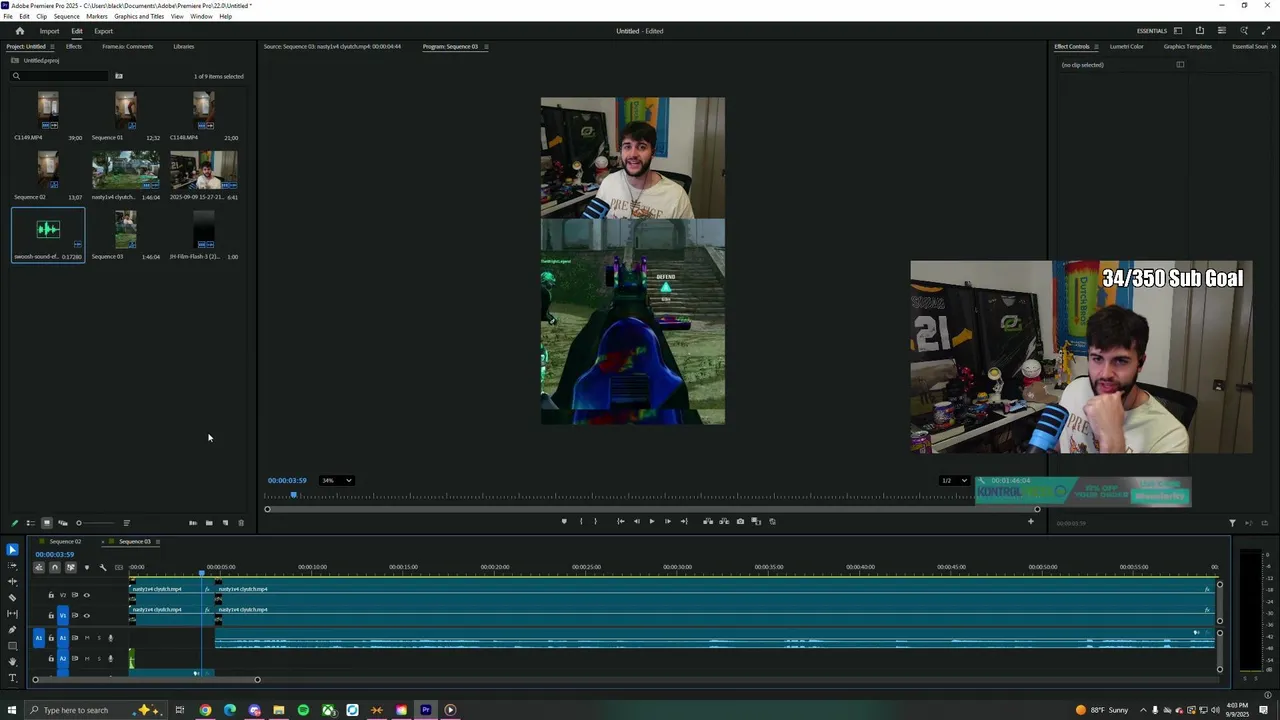Click the Export Frame camera icon
Viewport: 1280px width, 720px height.
740,521
